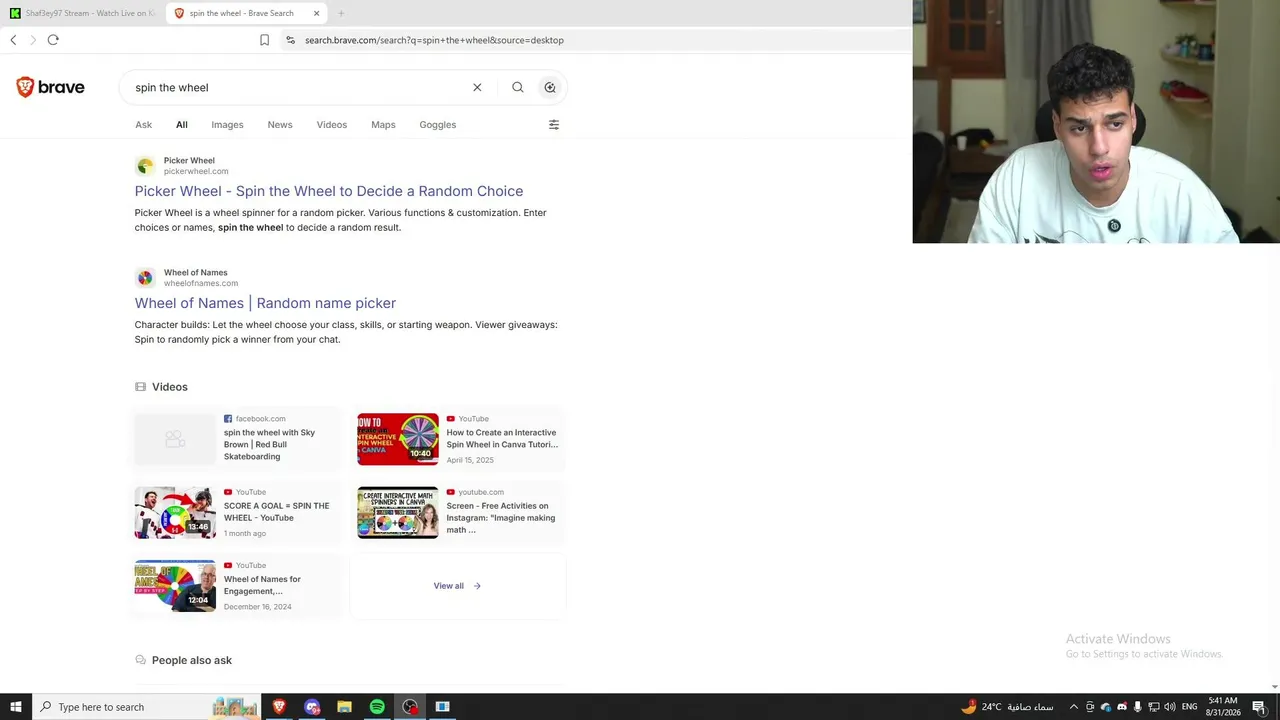This screenshot has height=720, width=1280.
Task: Open the Free Activities on Instagram video
Action: (x=501, y=518)
